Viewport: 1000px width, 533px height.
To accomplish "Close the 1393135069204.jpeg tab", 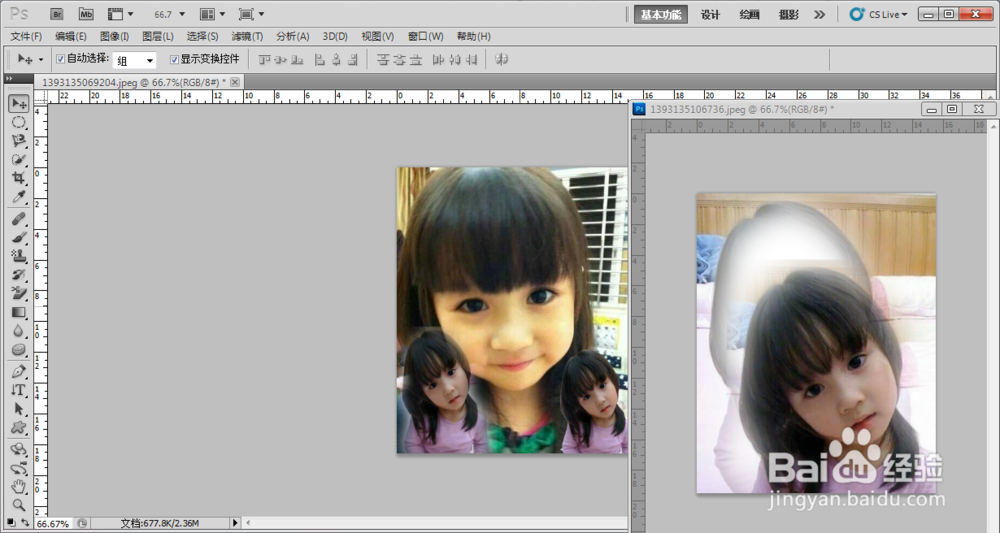I will point(235,82).
